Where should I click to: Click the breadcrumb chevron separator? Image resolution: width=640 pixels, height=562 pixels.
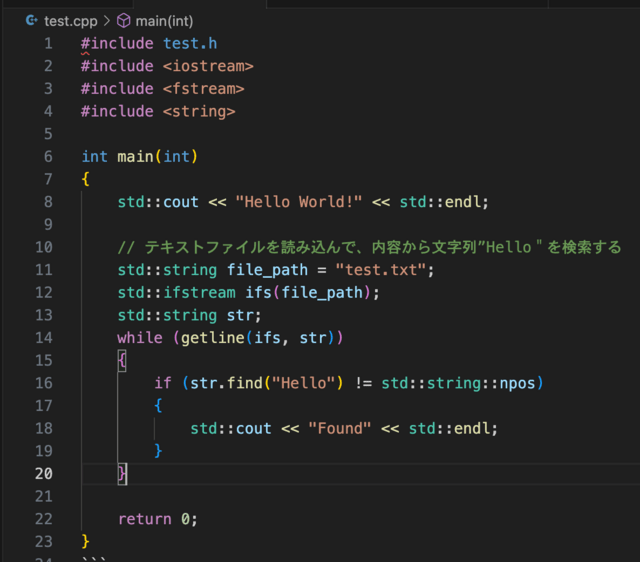pos(106,20)
